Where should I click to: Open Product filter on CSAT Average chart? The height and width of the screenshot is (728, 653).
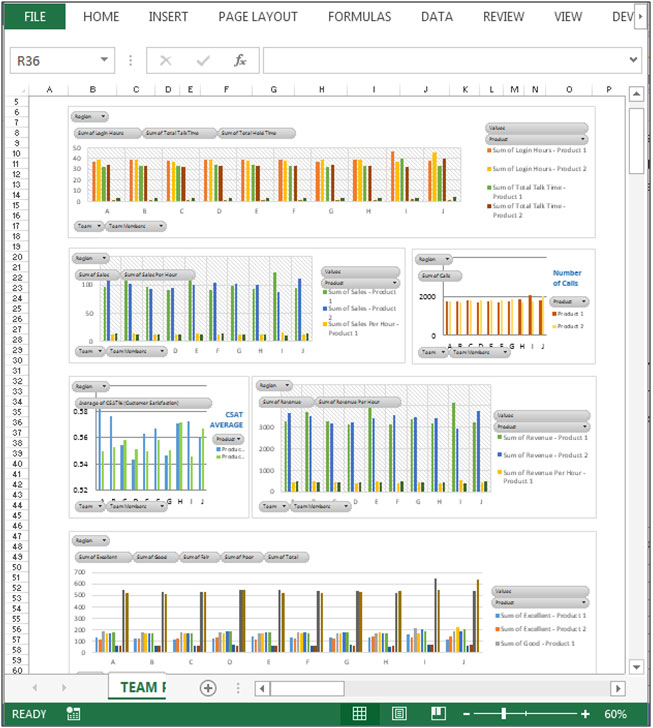tap(228, 439)
